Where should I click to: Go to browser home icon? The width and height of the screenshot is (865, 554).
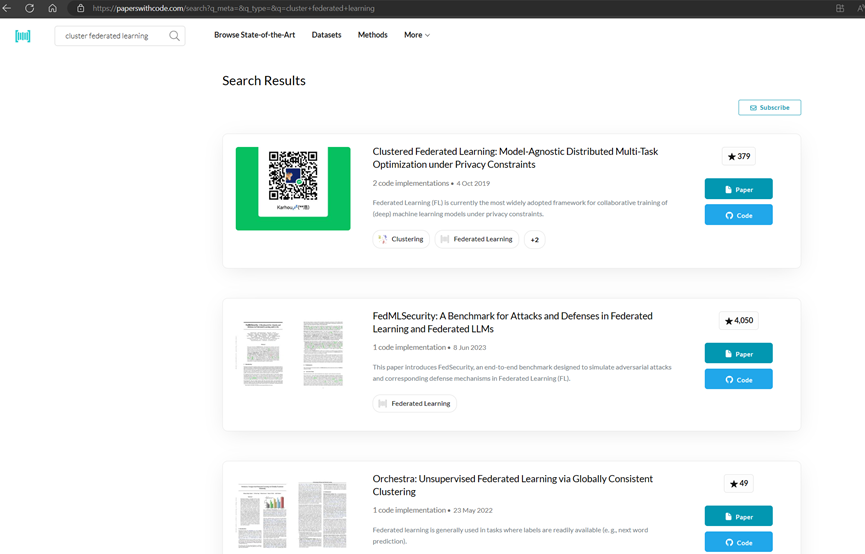click(x=53, y=8)
